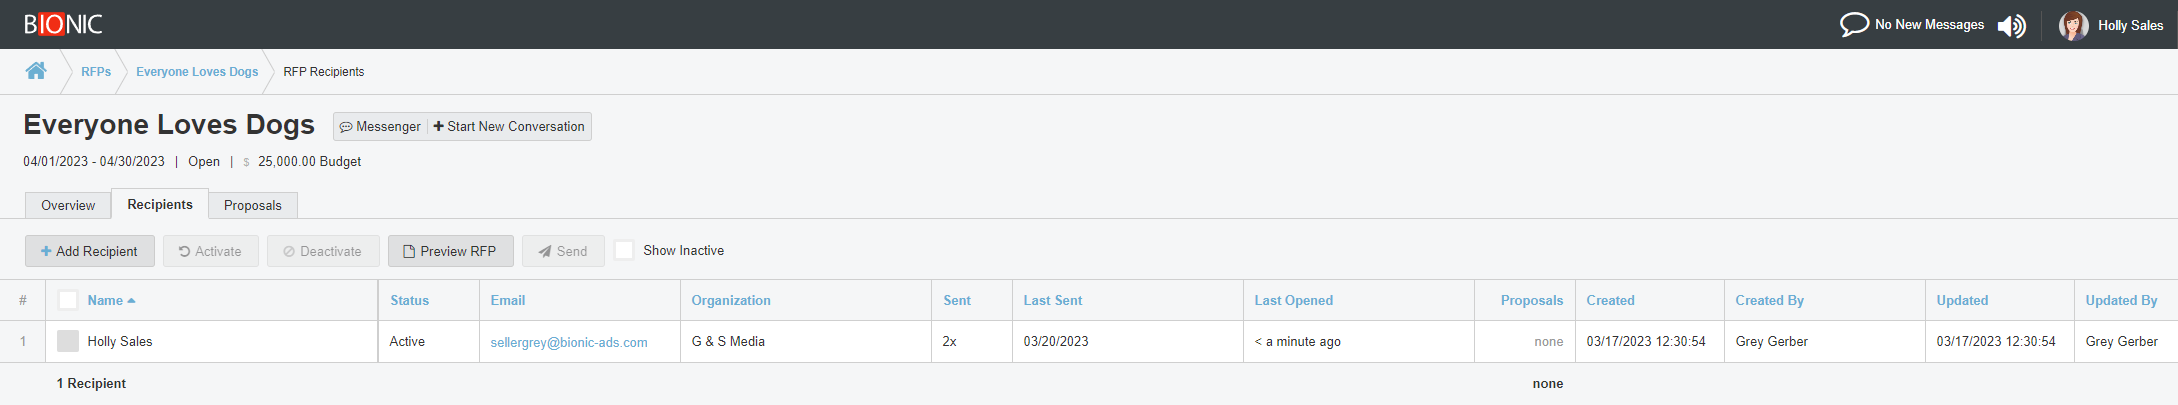Image resolution: width=2178 pixels, height=405 pixels.
Task: Click Holly Sales profile avatar
Action: (2073, 25)
